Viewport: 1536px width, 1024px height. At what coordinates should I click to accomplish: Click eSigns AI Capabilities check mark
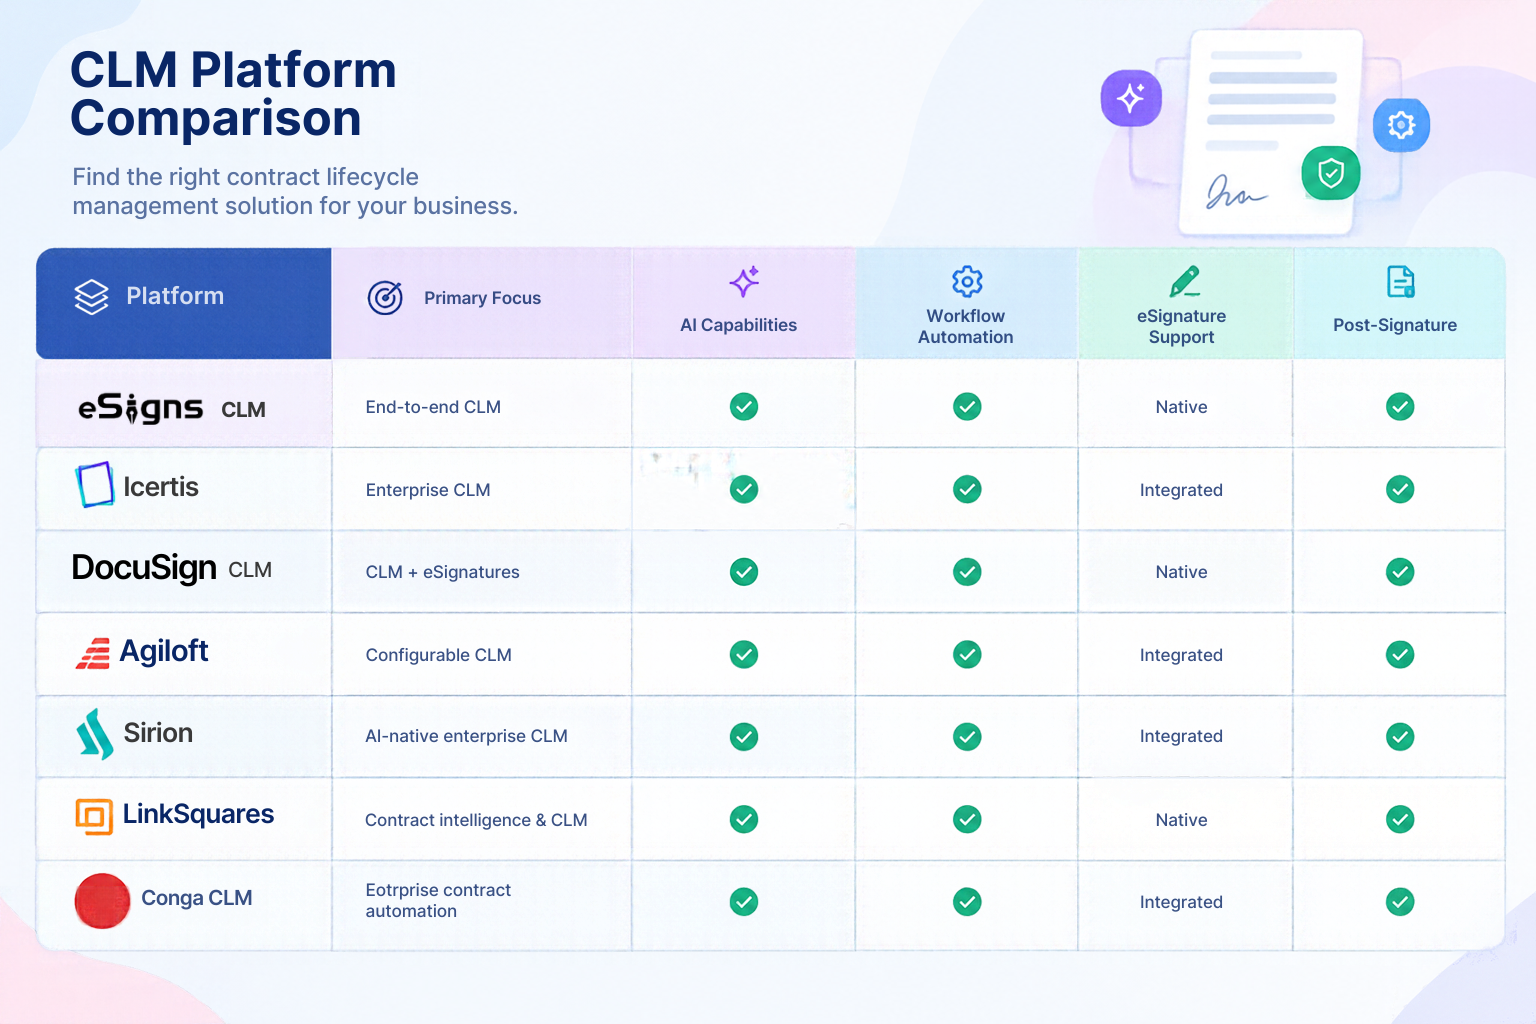pyautogui.click(x=744, y=407)
